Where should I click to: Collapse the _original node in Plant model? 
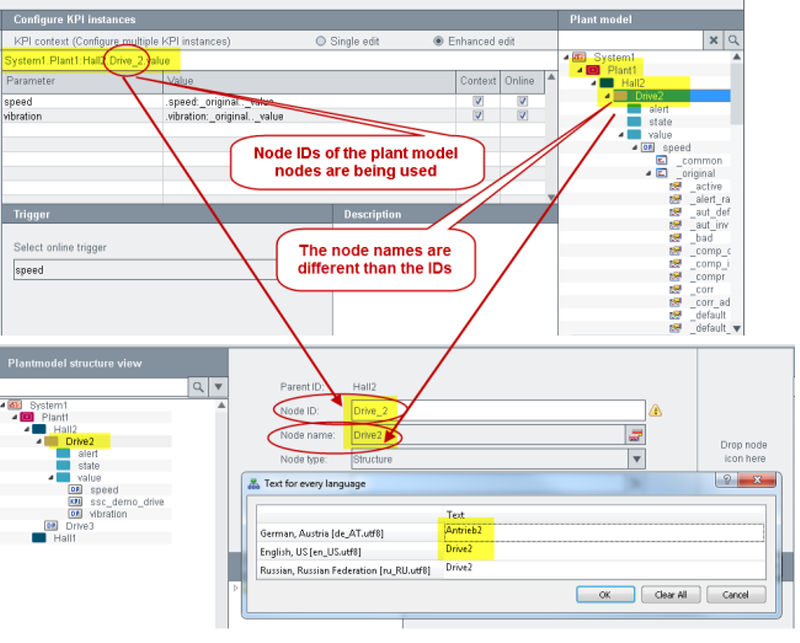pos(648,174)
